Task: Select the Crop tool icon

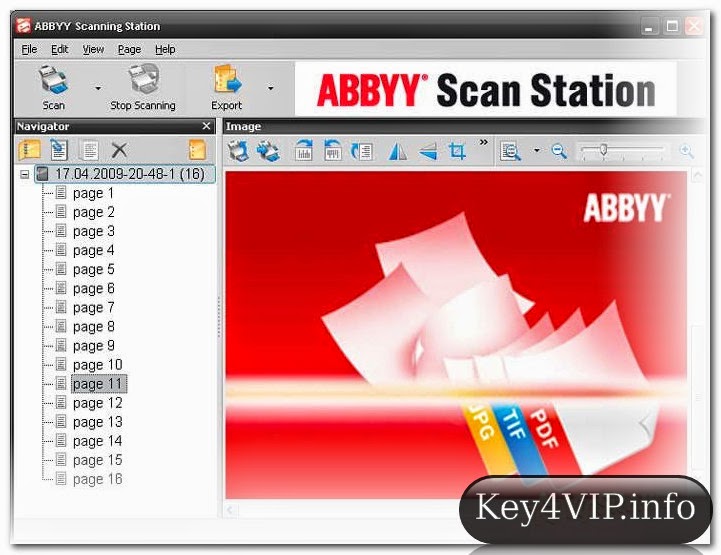Action: point(457,151)
